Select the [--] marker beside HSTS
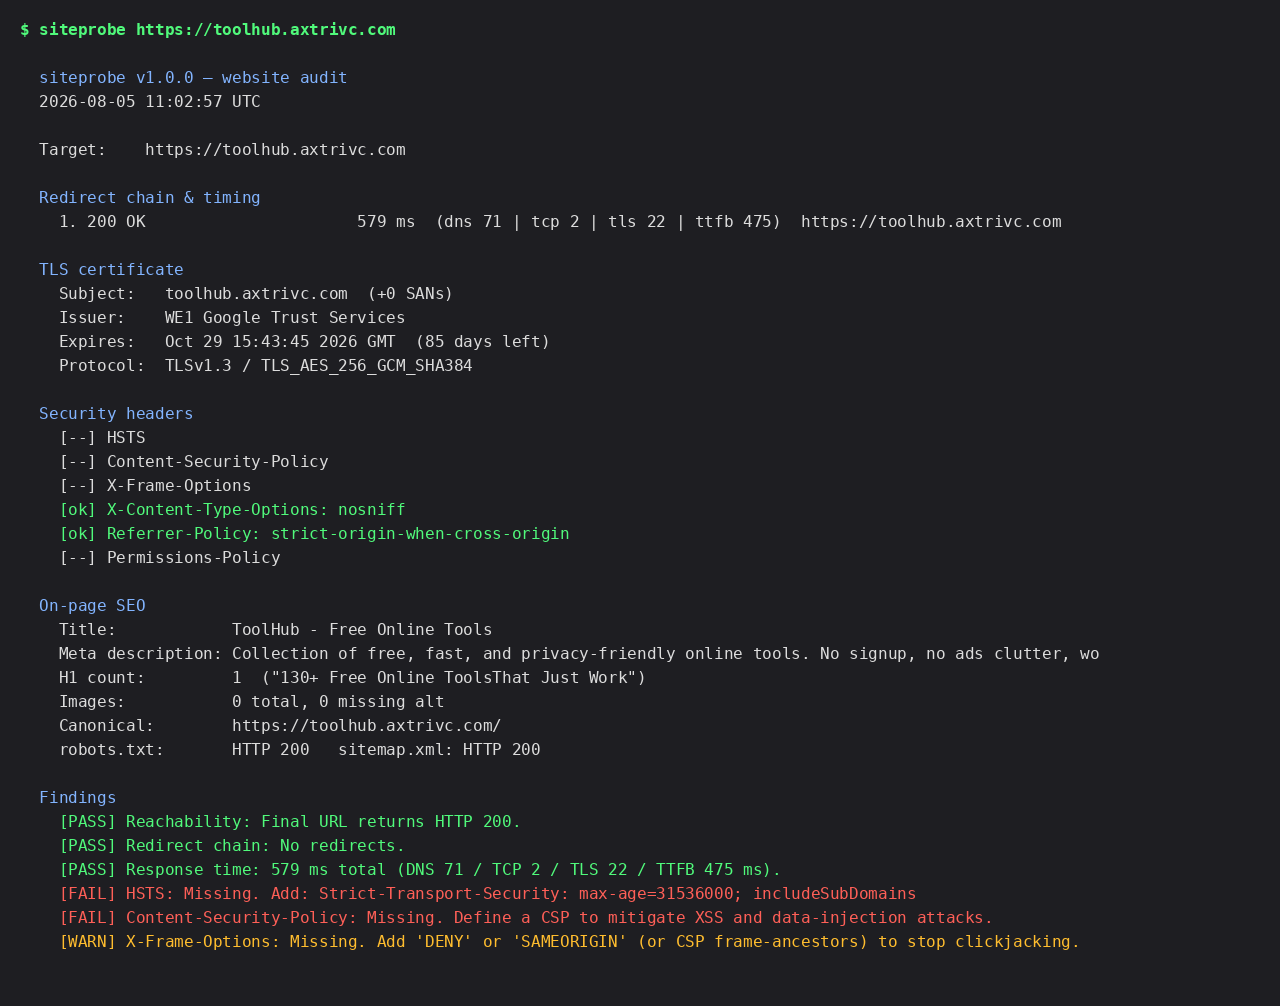This screenshot has height=1006, width=1280. [78, 438]
